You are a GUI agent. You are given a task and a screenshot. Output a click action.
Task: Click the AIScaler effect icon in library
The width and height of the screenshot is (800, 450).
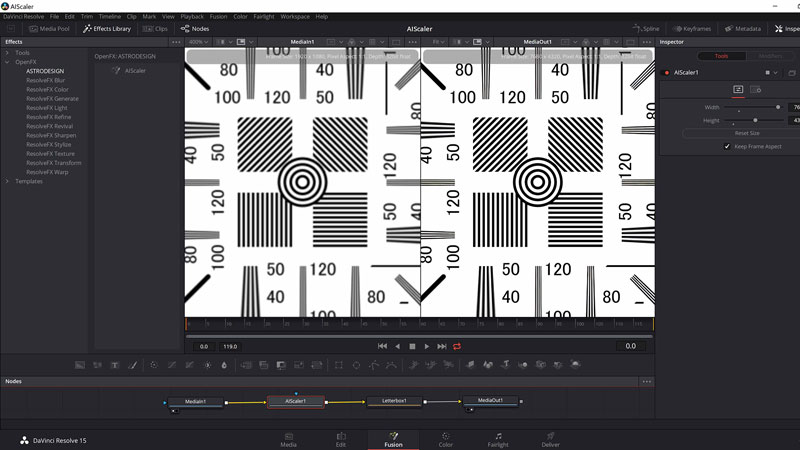click(x=117, y=71)
